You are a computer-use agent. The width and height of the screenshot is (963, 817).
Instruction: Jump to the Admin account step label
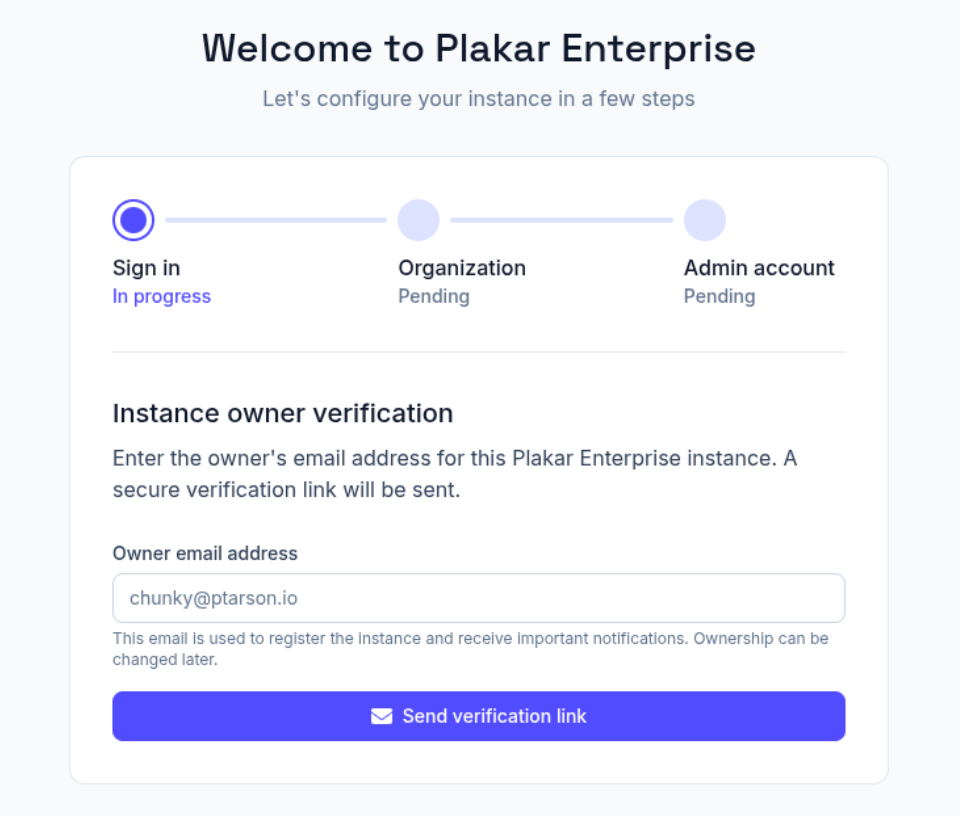758,268
